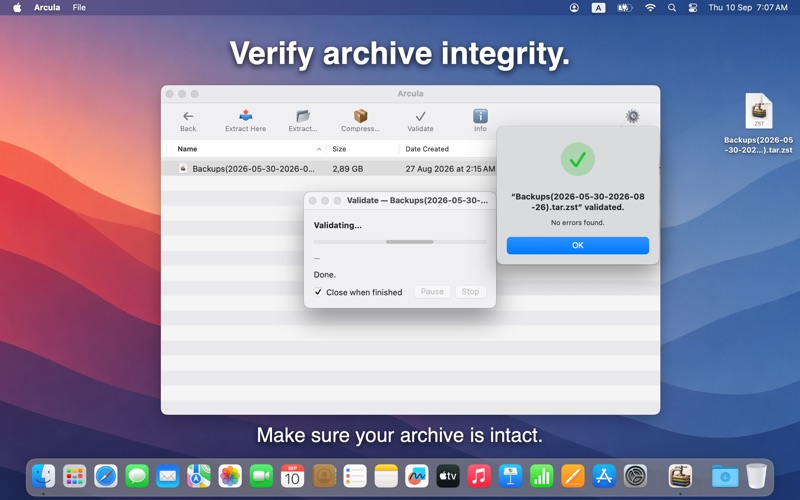Confirm validation with OK button
Screen dimensions: 800x500
coord(578,245)
